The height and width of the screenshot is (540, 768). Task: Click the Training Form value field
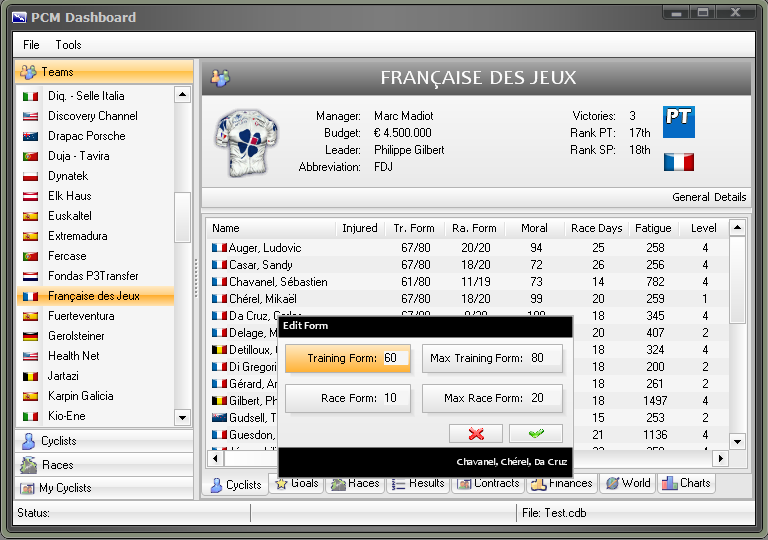tap(394, 358)
